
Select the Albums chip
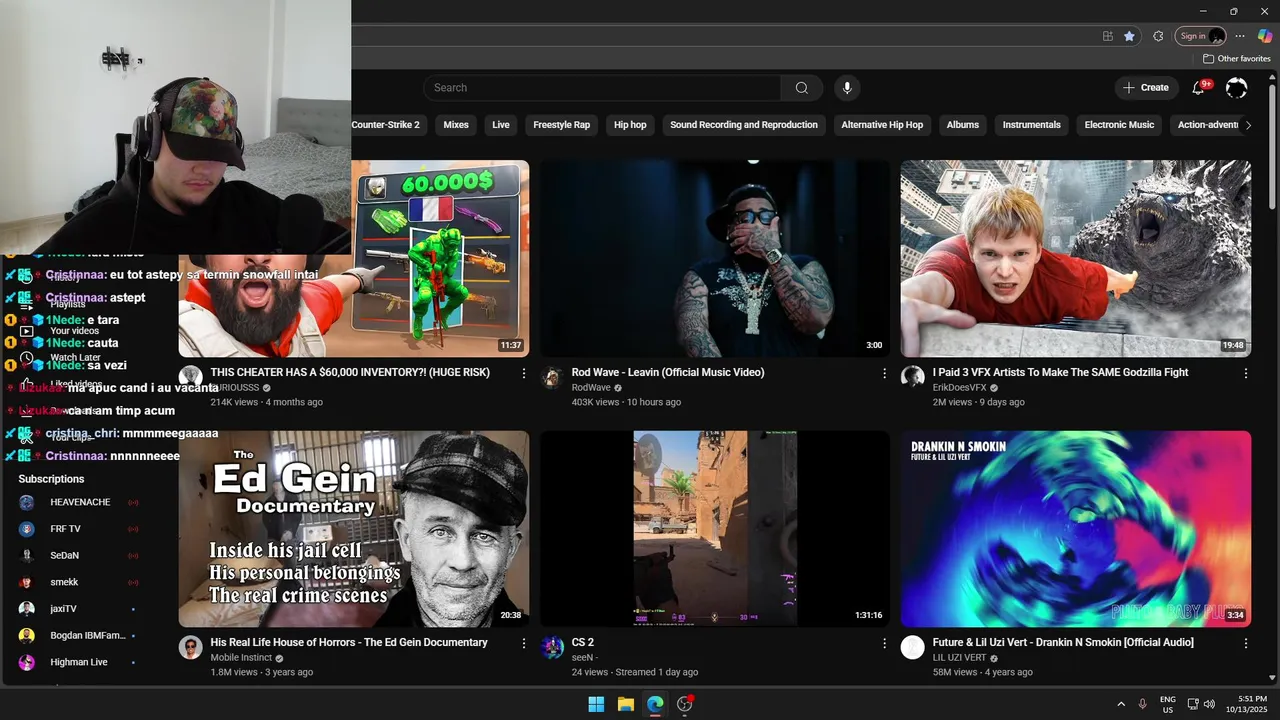(x=963, y=125)
